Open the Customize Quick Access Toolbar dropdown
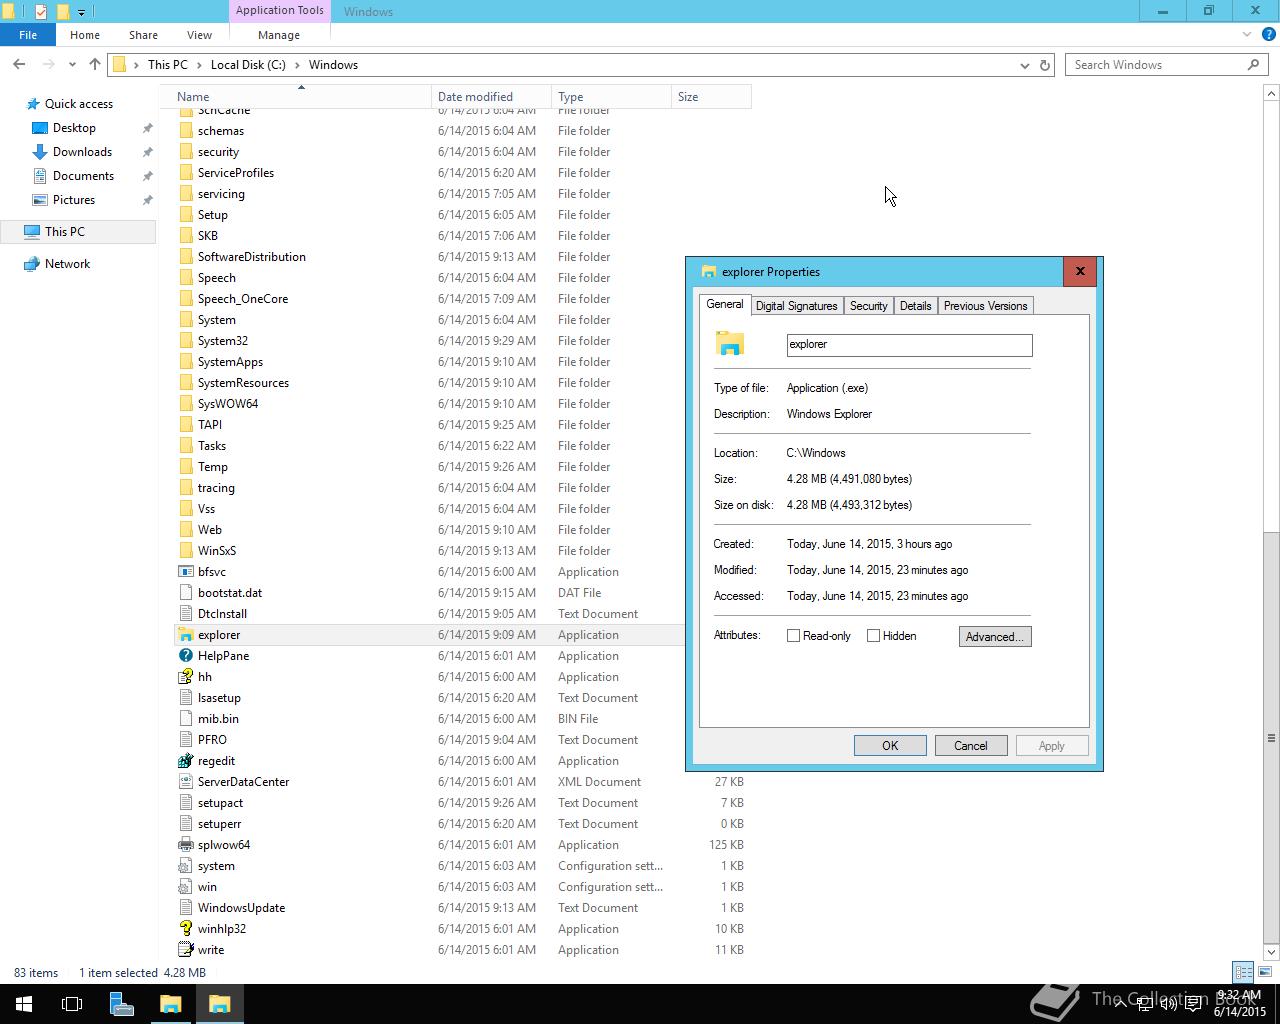The width and height of the screenshot is (1280, 1024). tap(81, 12)
